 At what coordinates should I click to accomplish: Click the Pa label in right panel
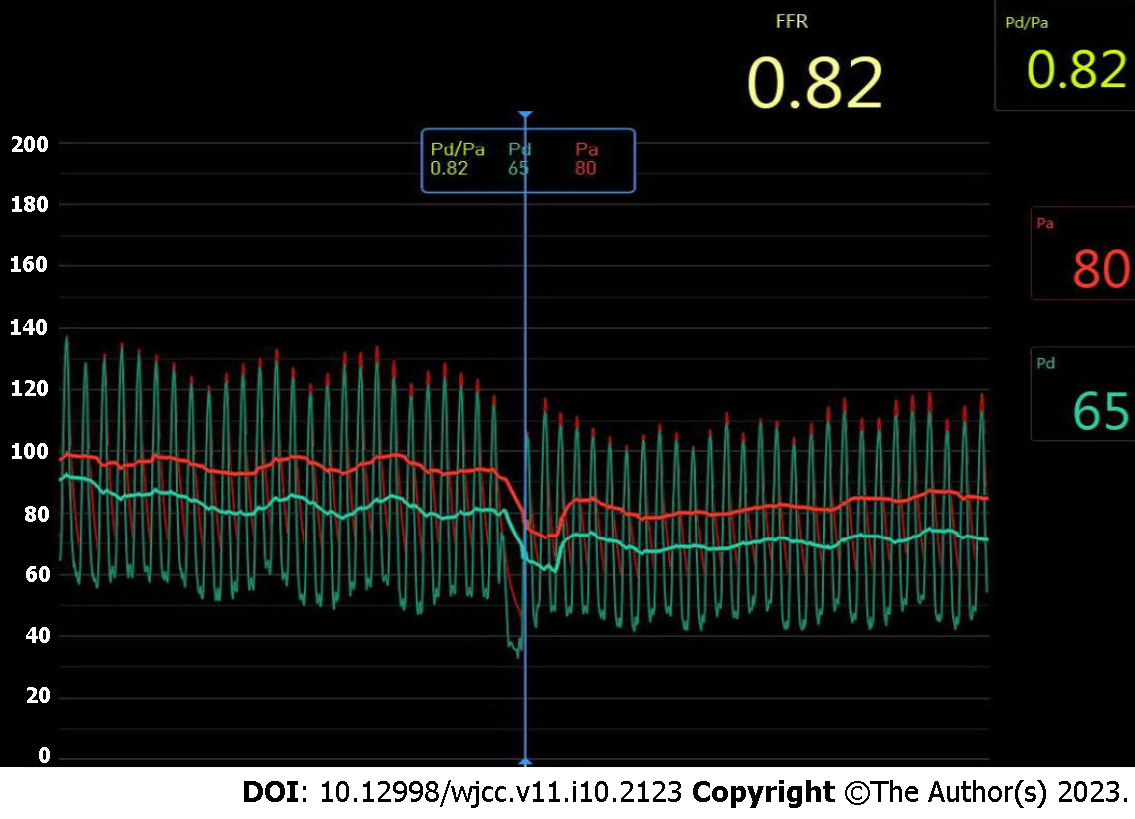(x=1045, y=223)
